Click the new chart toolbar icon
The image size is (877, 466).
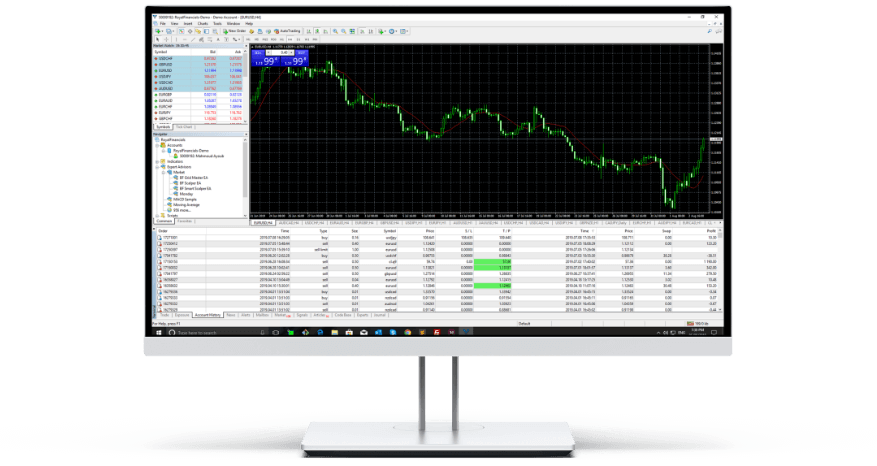pos(158,31)
